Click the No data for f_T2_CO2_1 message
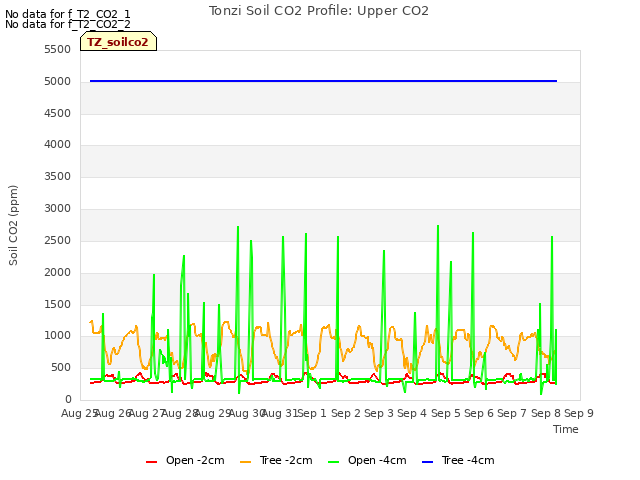Viewport: 640px width, 480px height. pyautogui.click(x=68, y=14)
